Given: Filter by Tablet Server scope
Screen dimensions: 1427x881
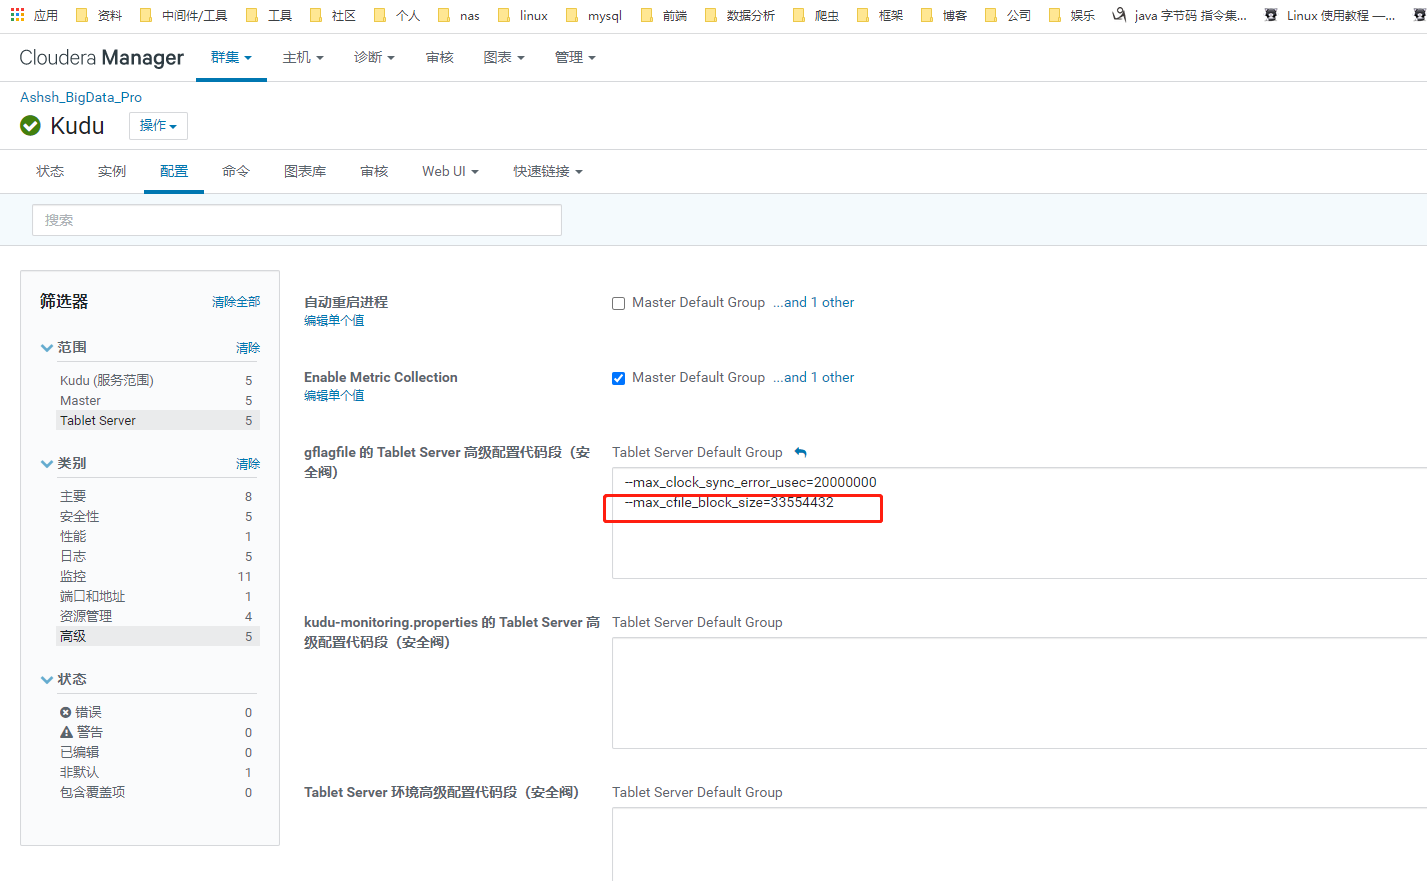Looking at the screenshot, I should [x=158, y=420].
